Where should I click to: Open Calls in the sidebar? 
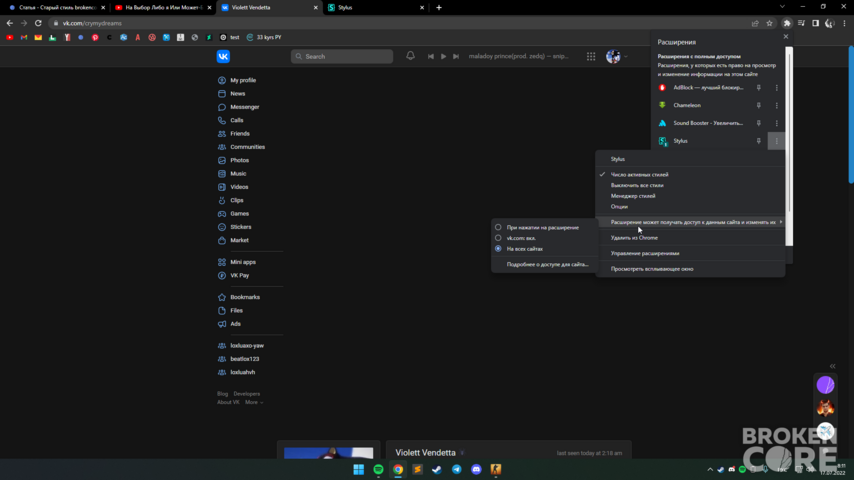point(236,120)
